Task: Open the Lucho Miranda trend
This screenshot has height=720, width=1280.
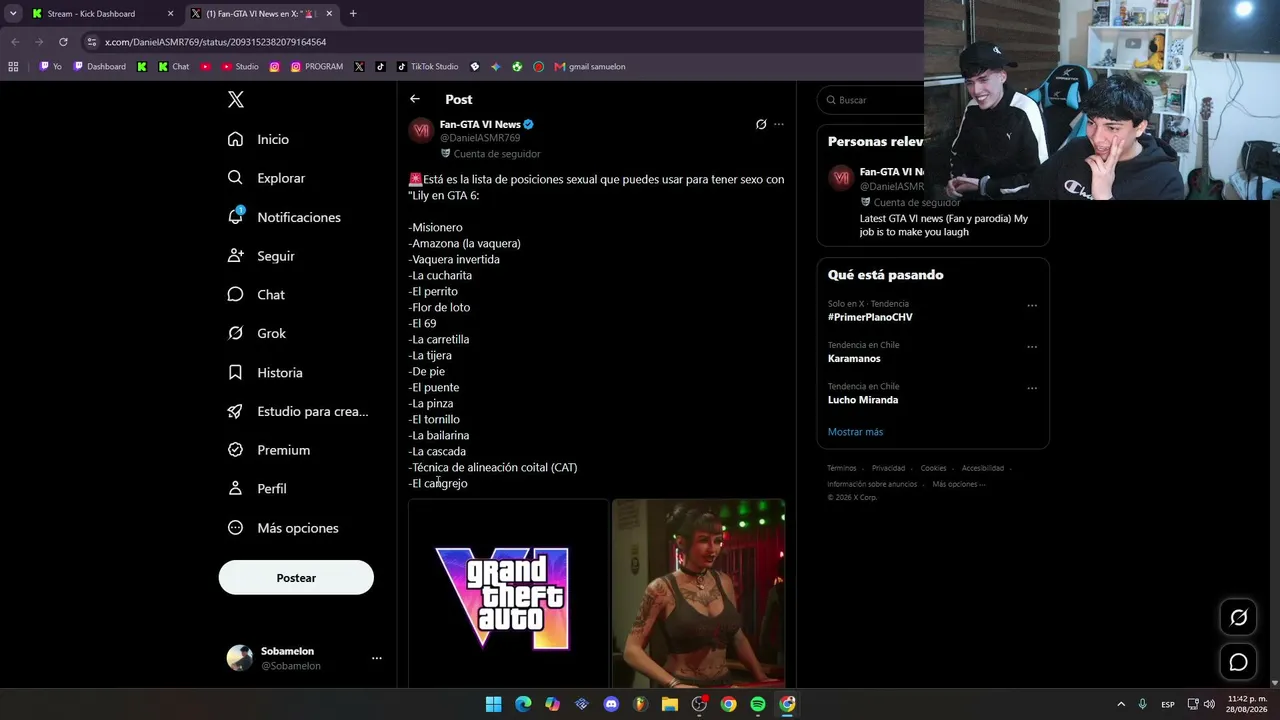Action: click(x=863, y=400)
